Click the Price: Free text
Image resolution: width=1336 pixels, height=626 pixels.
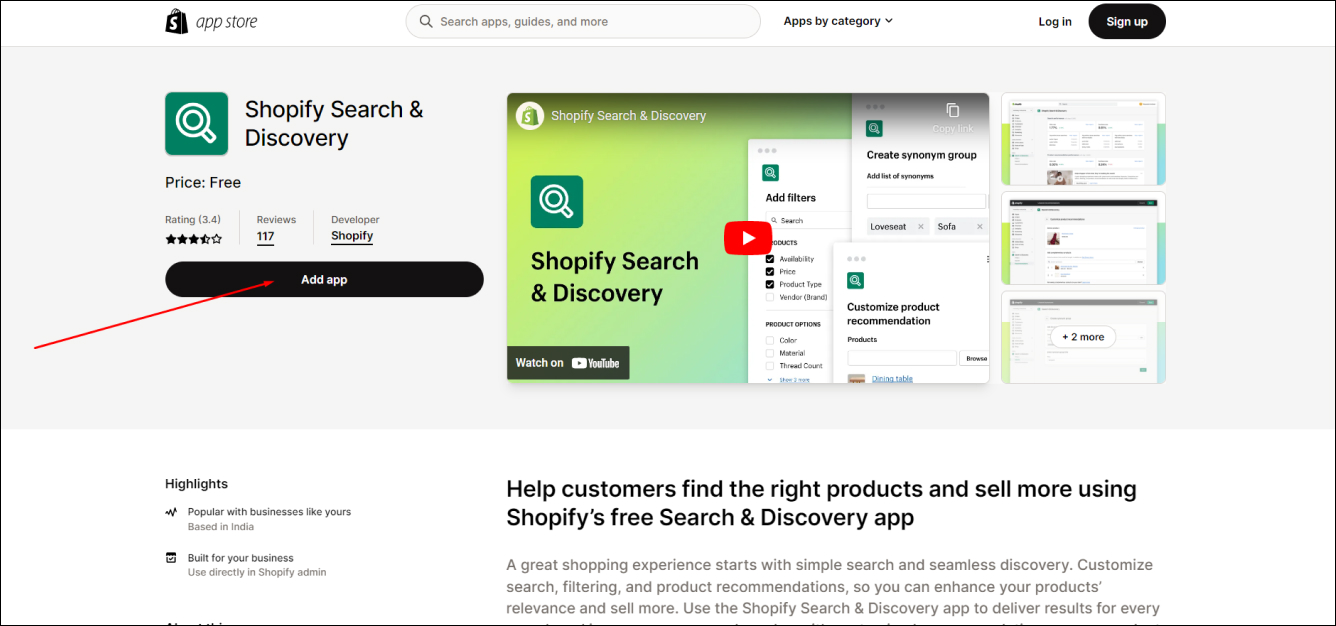point(203,182)
